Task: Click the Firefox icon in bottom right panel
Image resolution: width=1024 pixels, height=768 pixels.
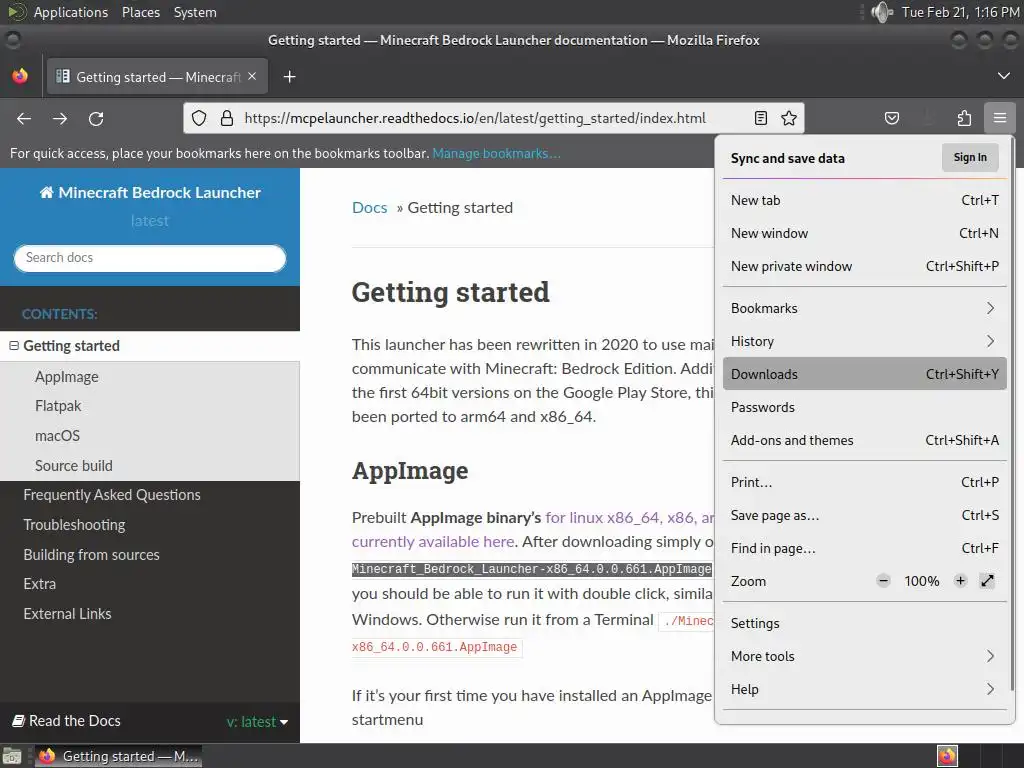Action: coord(947,756)
